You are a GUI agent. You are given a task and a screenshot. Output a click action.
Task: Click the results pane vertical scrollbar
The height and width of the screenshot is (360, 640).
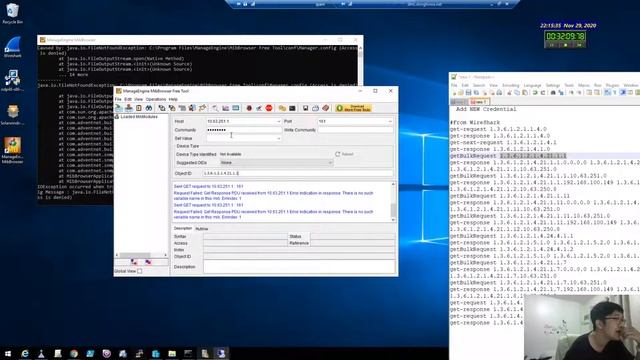[x=393, y=202]
